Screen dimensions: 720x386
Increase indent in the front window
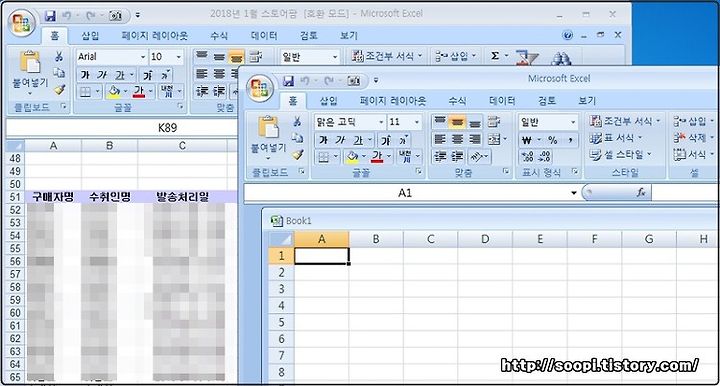(457, 157)
